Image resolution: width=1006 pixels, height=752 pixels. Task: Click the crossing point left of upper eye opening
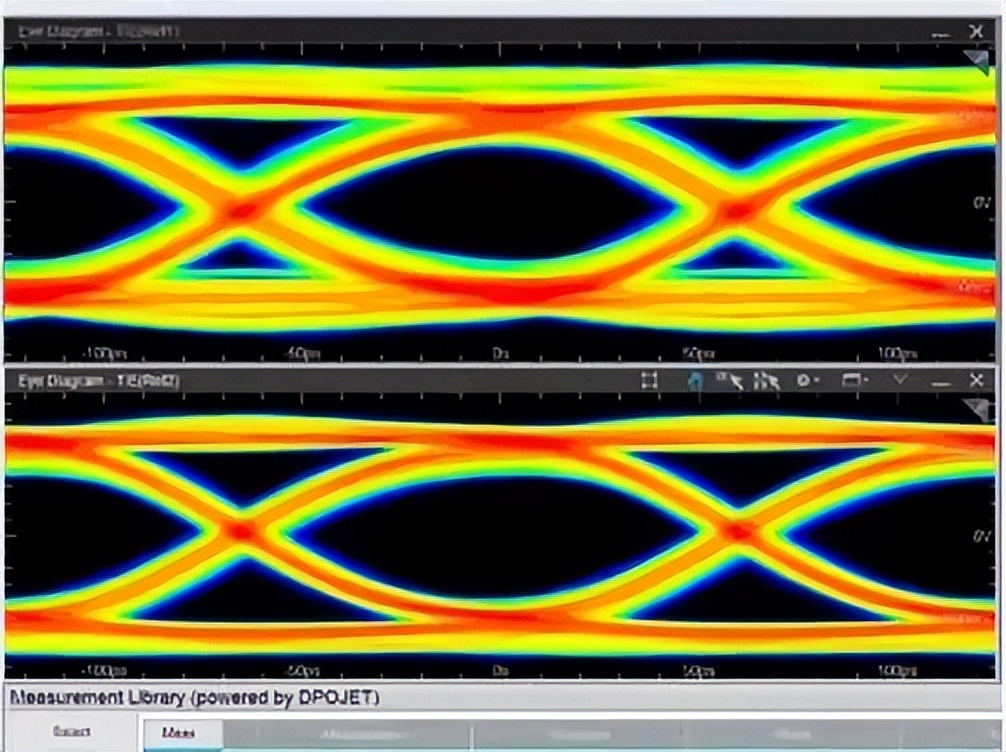coord(242,210)
